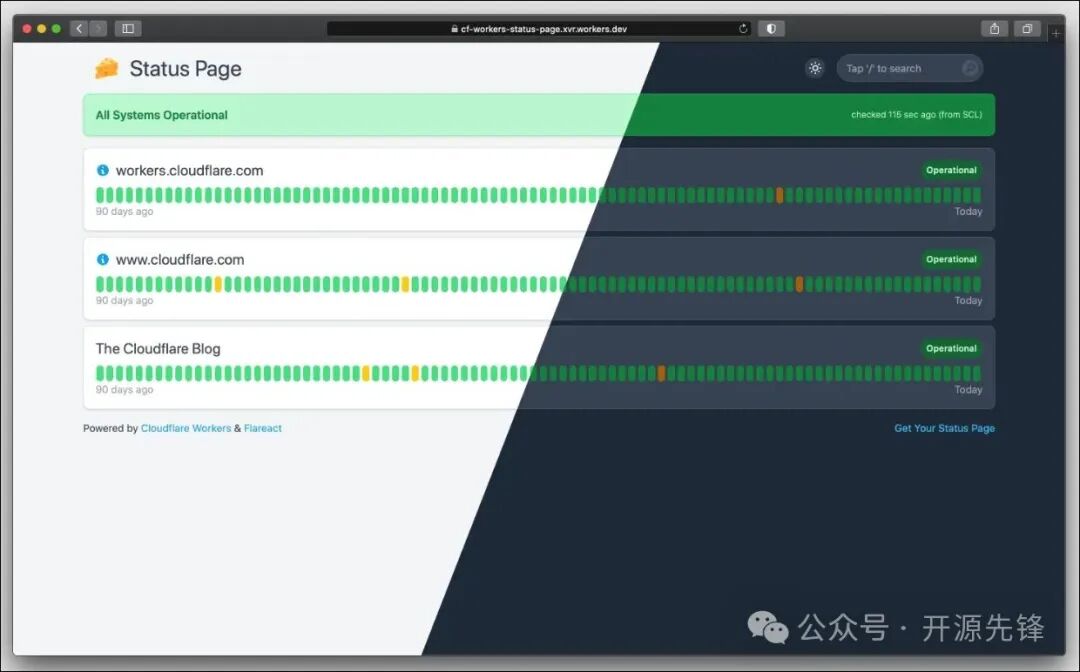Click 'Today' label under The Cloudflare Blog
The height and width of the screenshot is (672, 1080).
pyautogui.click(x=968, y=390)
